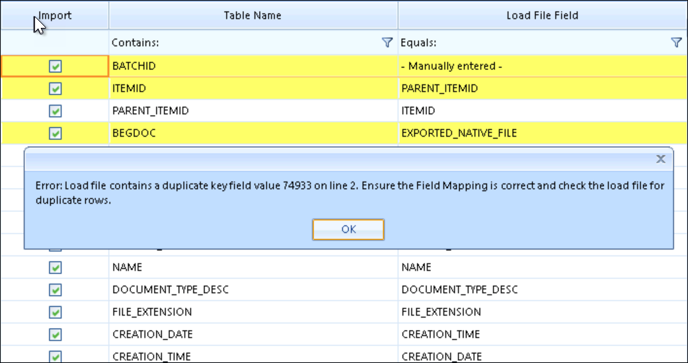
Task: Close the error dialog with the X
Action: point(660,159)
